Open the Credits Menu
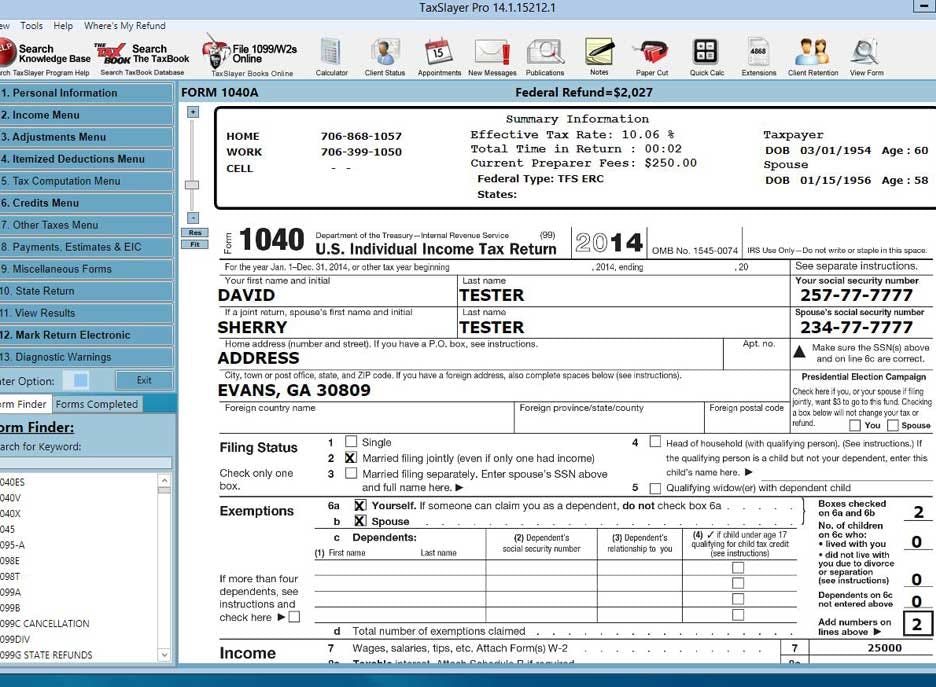 tap(85, 204)
